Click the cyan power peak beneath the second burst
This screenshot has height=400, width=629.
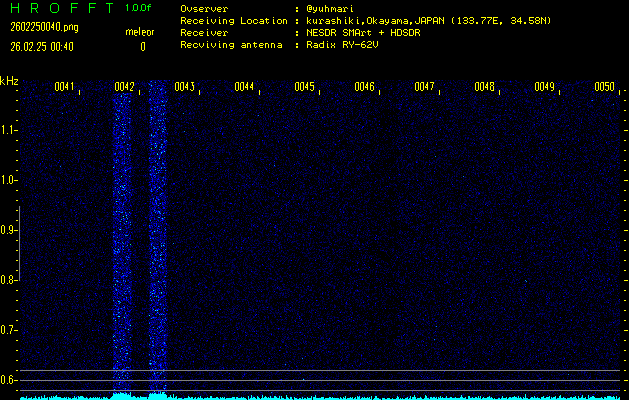point(158,395)
